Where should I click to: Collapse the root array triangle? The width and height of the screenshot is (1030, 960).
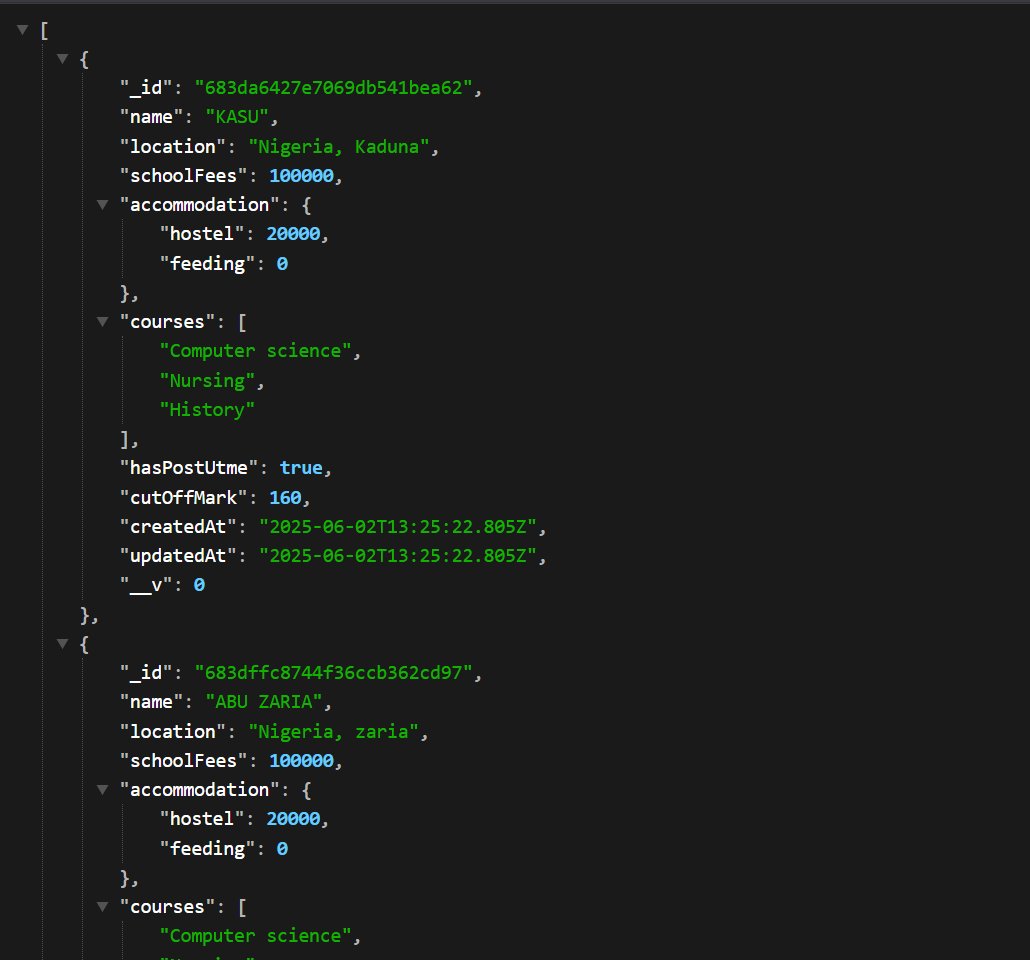(22, 30)
